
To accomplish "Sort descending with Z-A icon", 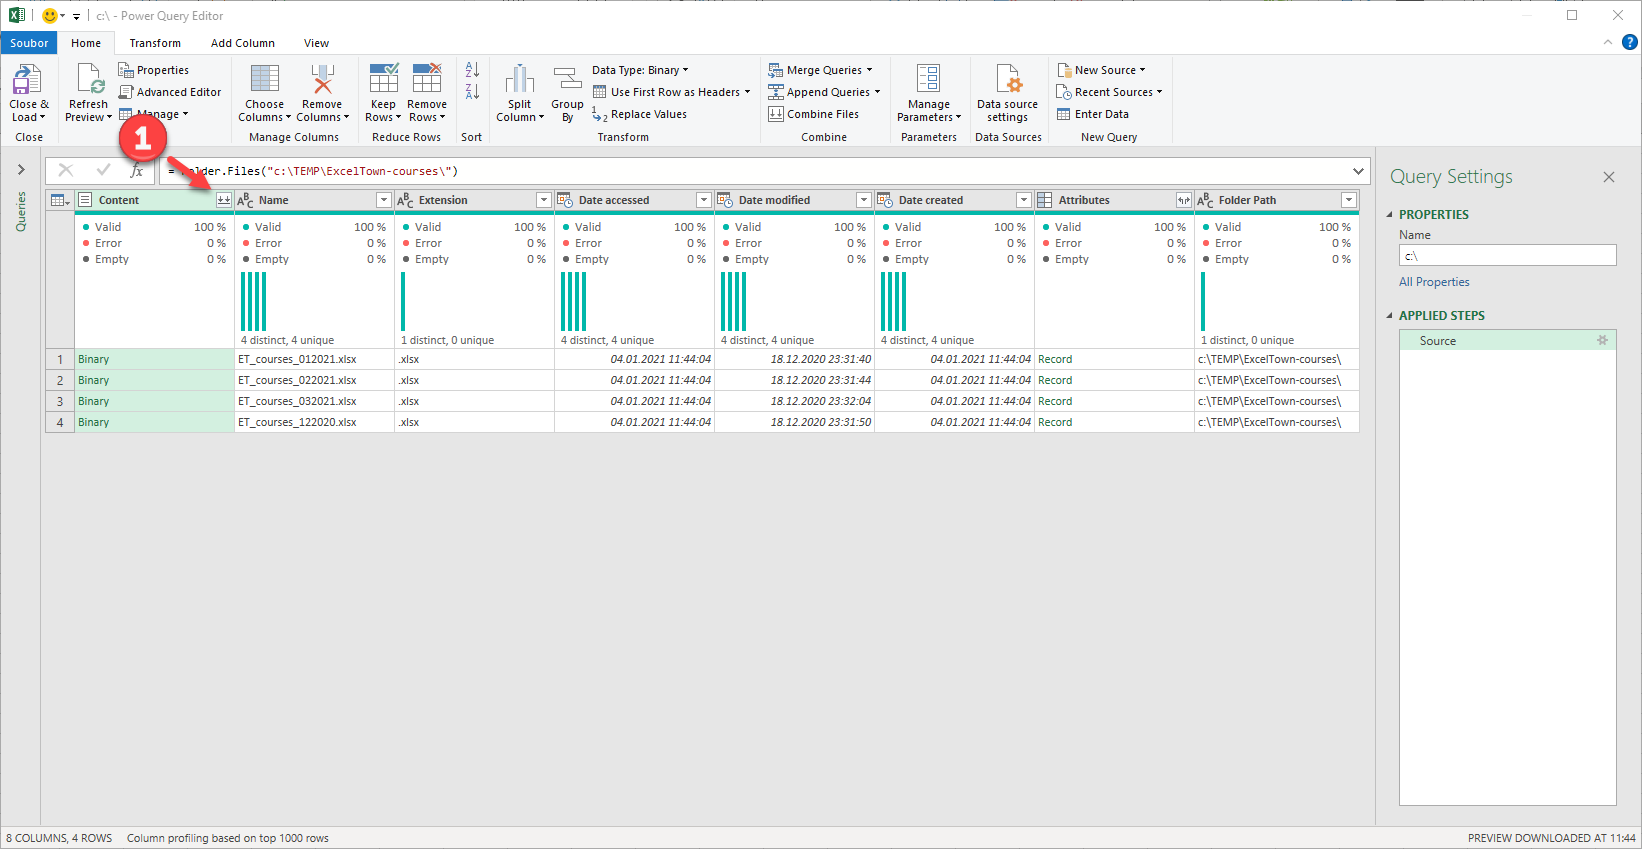I will tap(472, 92).
